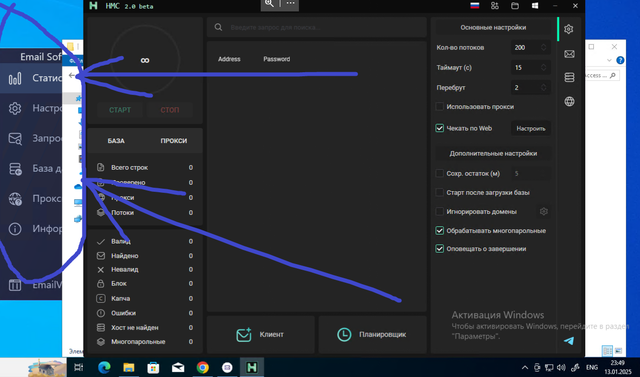Uncheck Оповещать о завершении checkbox

click(440, 248)
